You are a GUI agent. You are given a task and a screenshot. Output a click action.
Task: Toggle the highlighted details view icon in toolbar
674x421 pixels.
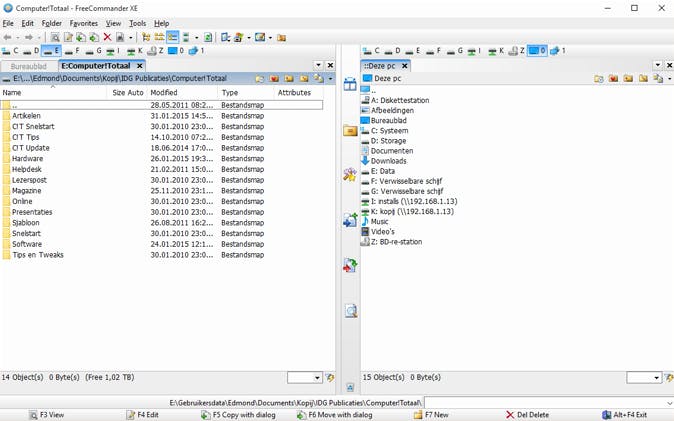pyautogui.click(x=172, y=37)
